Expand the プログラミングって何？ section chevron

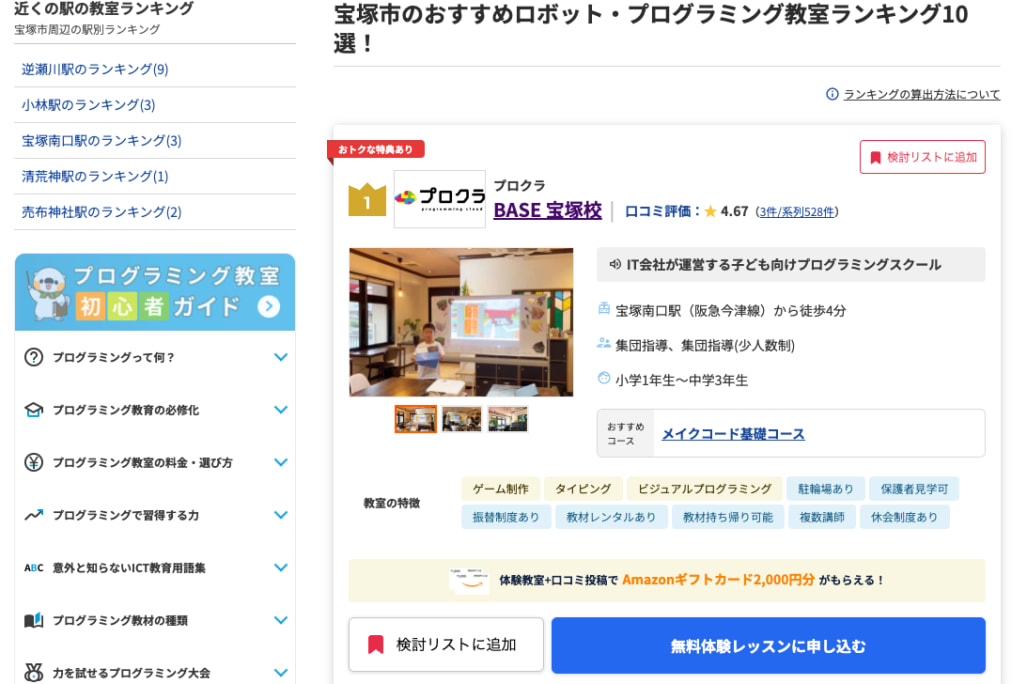pos(281,357)
